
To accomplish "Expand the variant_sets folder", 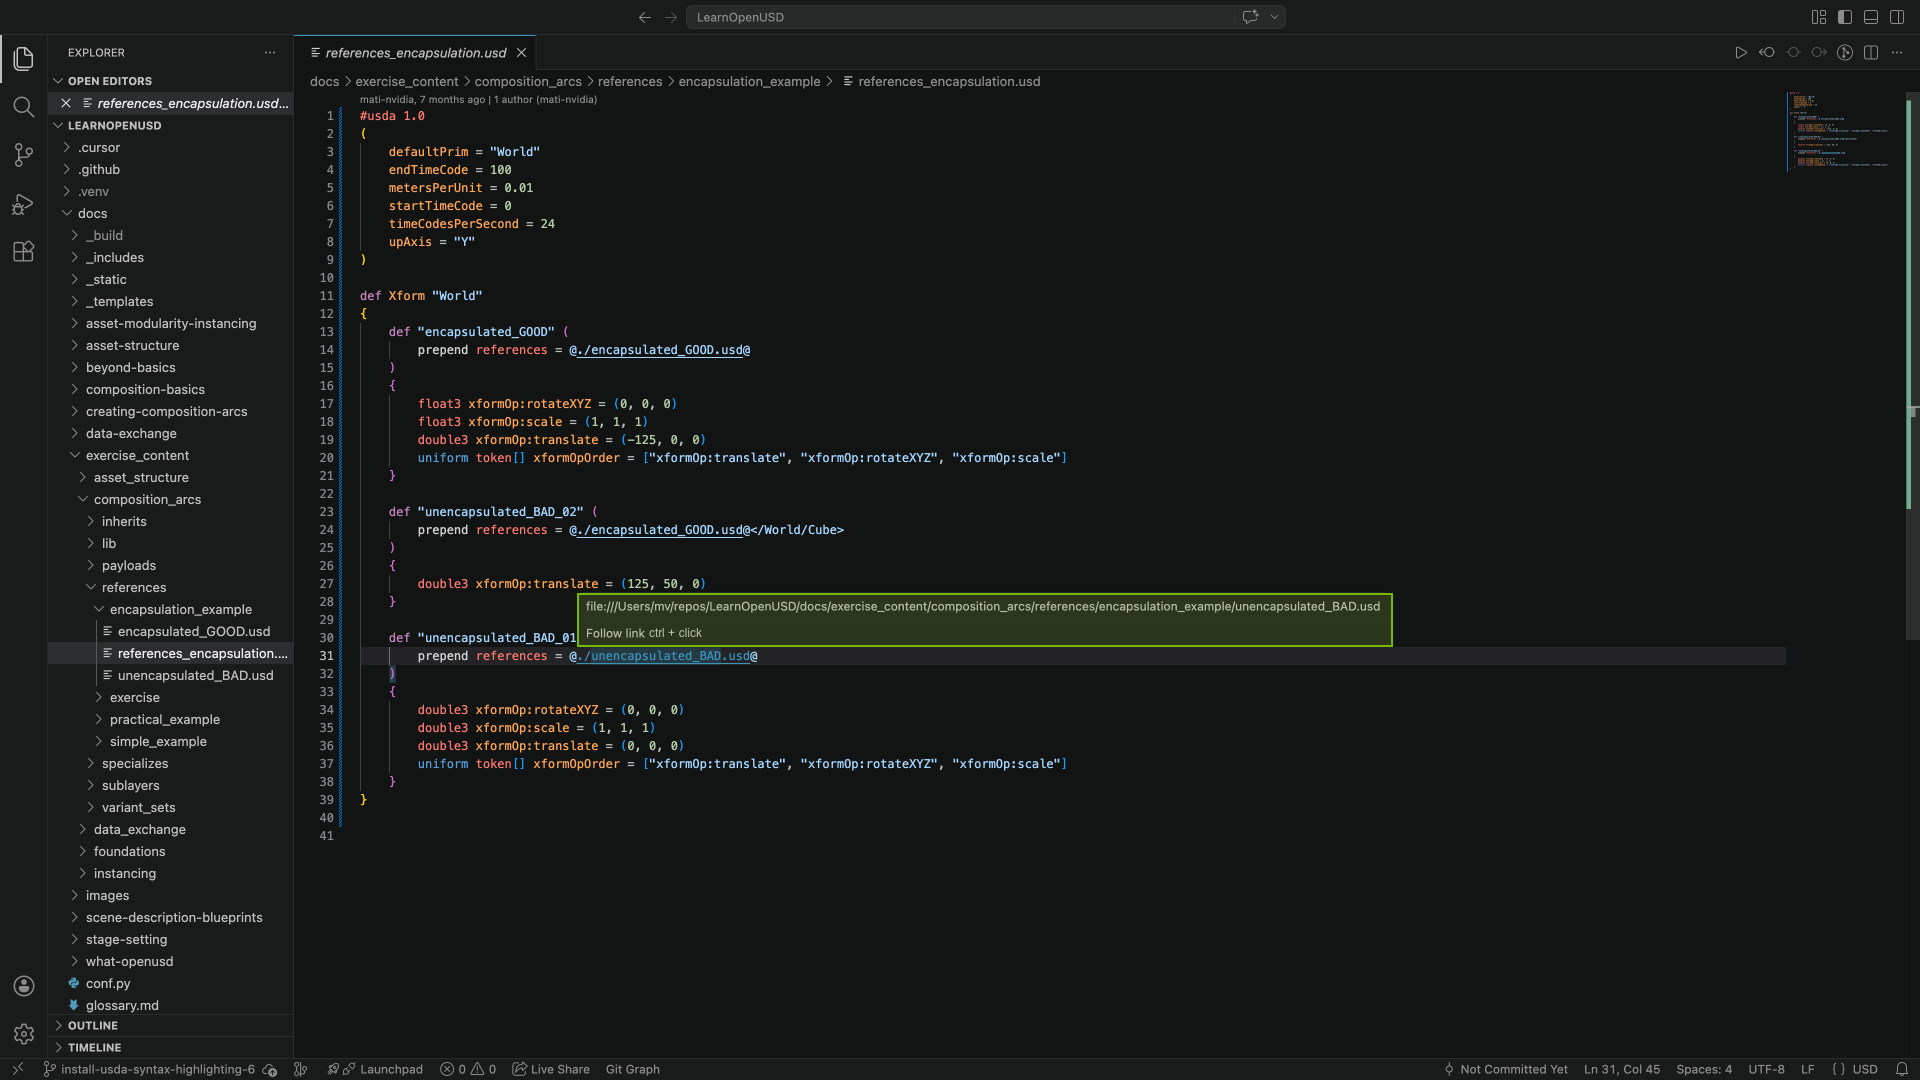I will click(x=171, y=808).
